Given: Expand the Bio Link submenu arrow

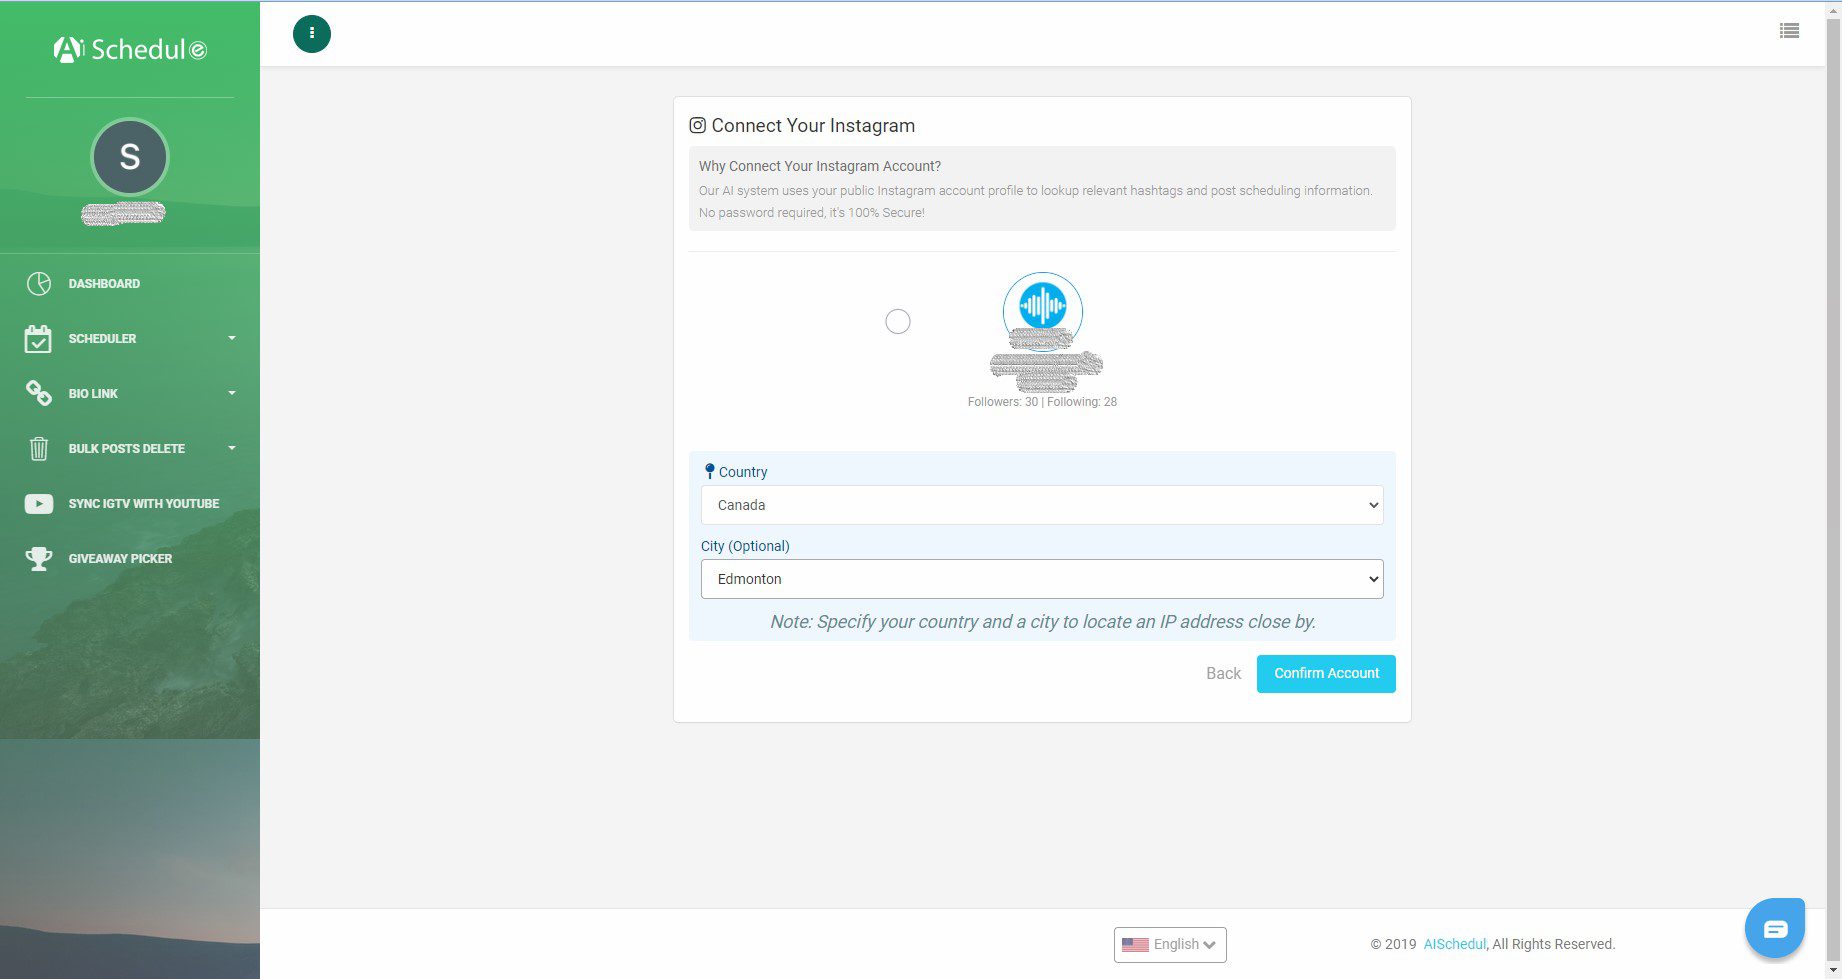Looking at the screenshot, I should pos(232,393).
